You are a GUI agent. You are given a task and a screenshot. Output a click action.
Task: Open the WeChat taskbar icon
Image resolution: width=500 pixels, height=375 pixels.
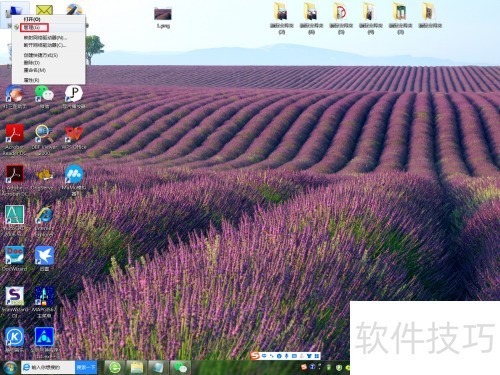(180, 368)
